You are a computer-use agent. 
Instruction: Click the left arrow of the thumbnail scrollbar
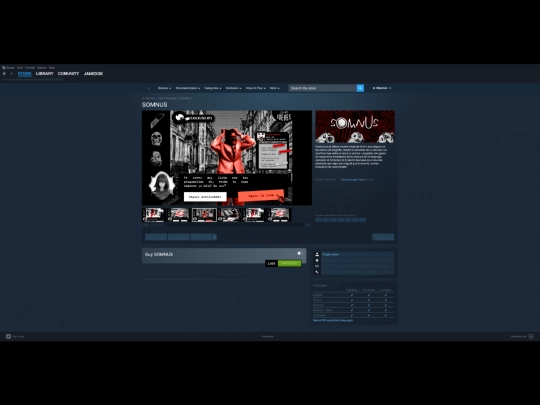(x=146, y=225)
